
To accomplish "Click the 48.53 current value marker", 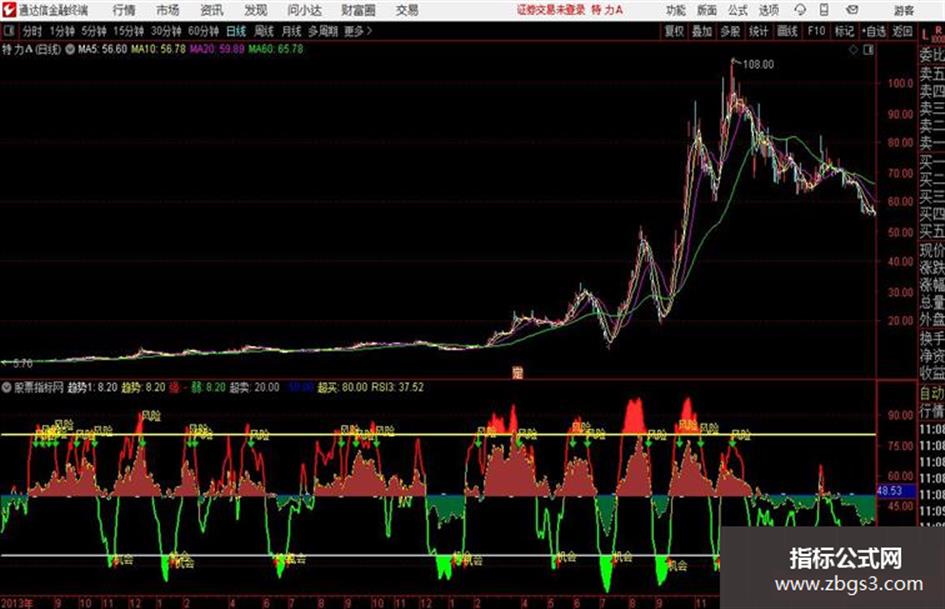I will tap(889, 491).
